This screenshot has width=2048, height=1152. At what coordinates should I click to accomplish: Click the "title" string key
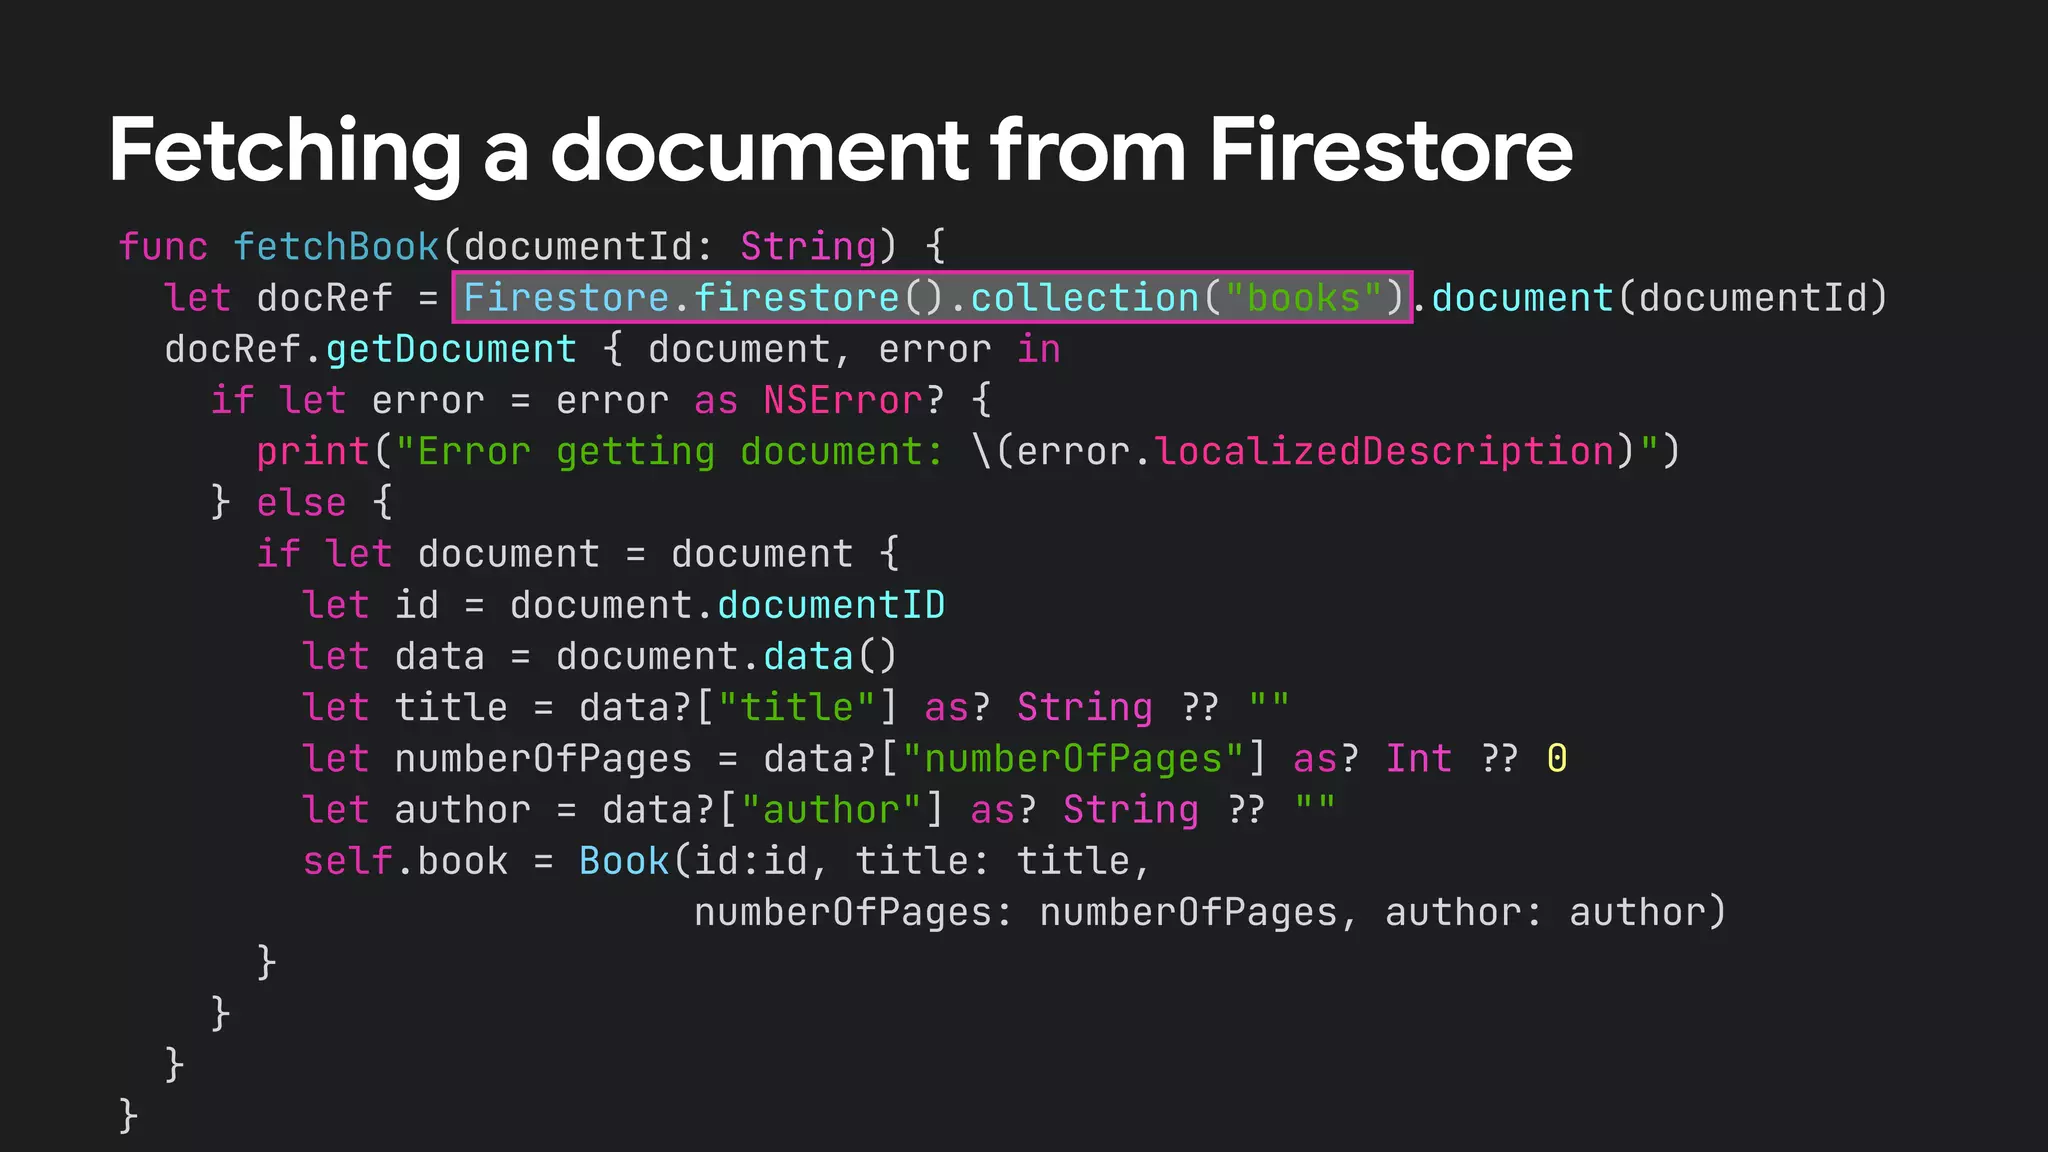coord(797,707)
